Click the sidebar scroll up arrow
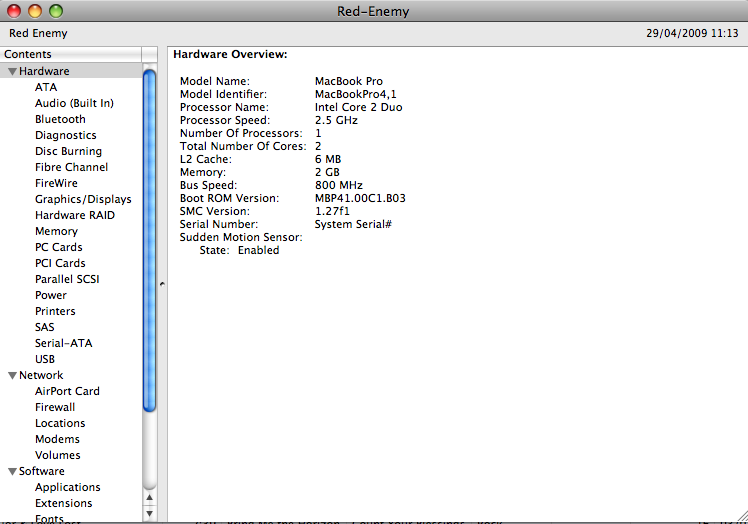The image size is (748, 524). [149, 497]
